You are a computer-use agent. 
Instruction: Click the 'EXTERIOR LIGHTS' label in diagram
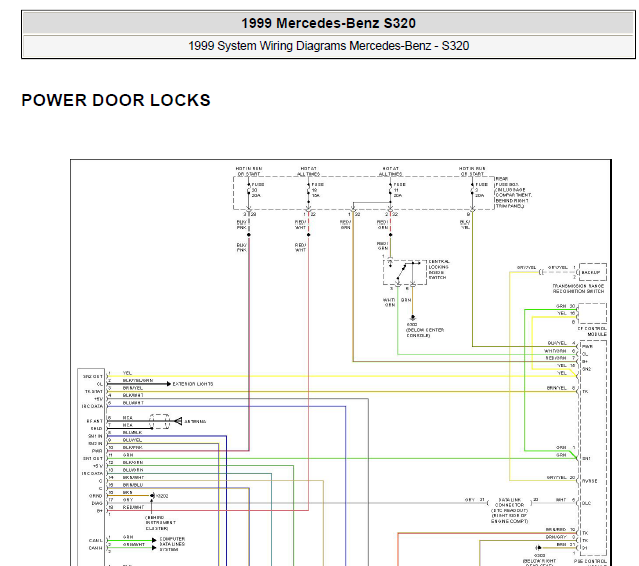tap(193, 384)
